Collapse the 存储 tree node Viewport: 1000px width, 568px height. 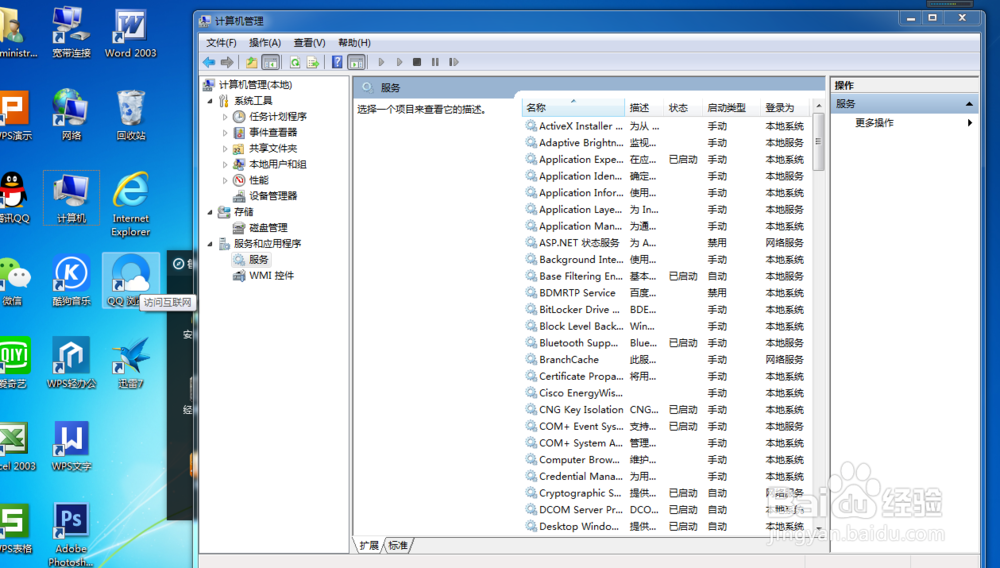coord(210,212)
